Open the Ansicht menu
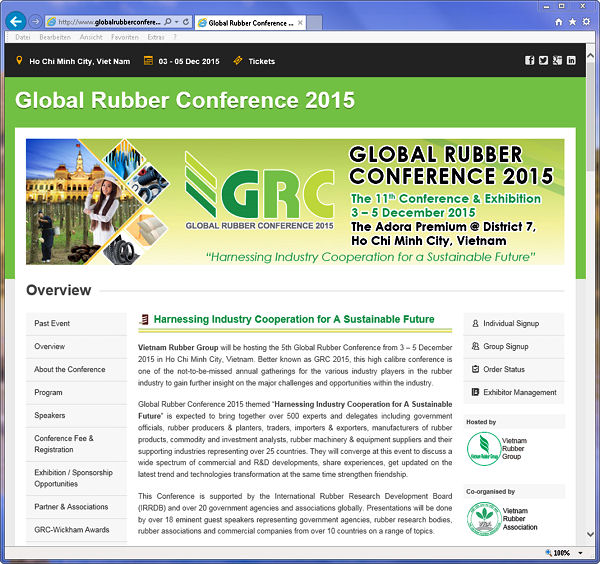Viewport: 600px width, 564px height. 91,37
